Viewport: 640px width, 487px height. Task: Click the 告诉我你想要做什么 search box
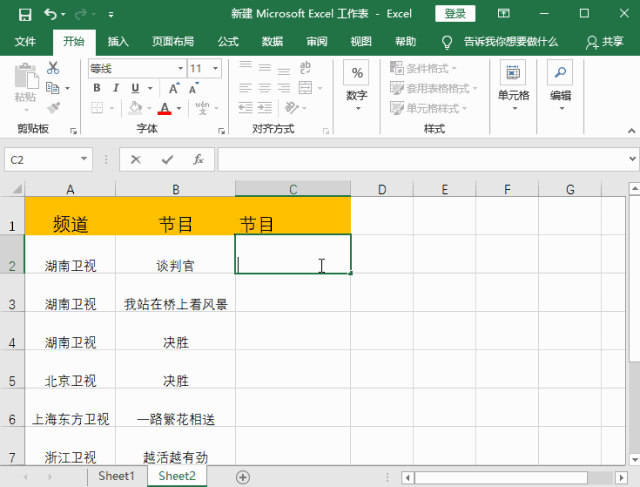pos(510,42)
